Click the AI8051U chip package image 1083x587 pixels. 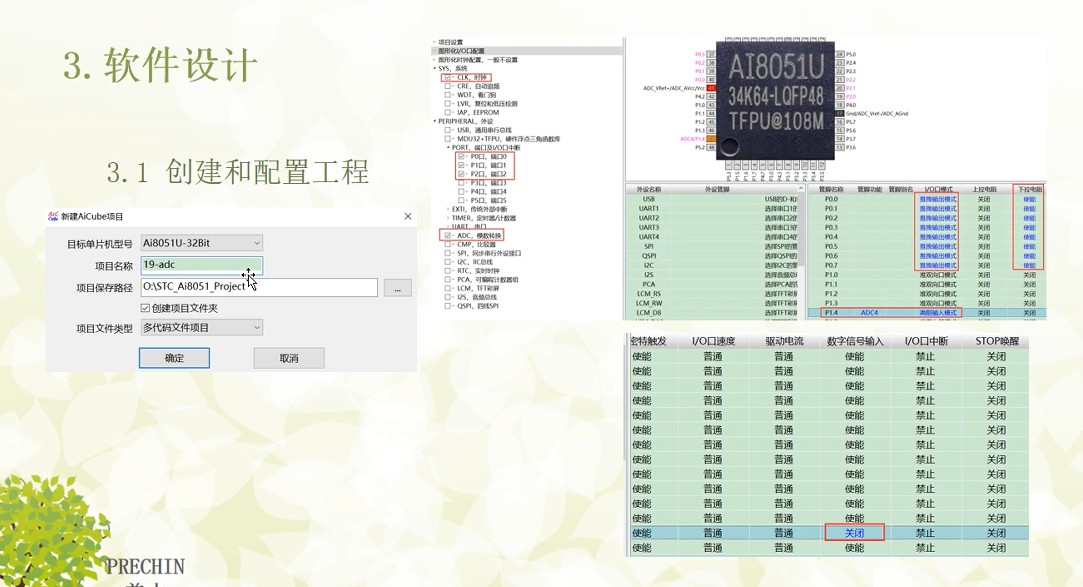[x=775, y=98]
